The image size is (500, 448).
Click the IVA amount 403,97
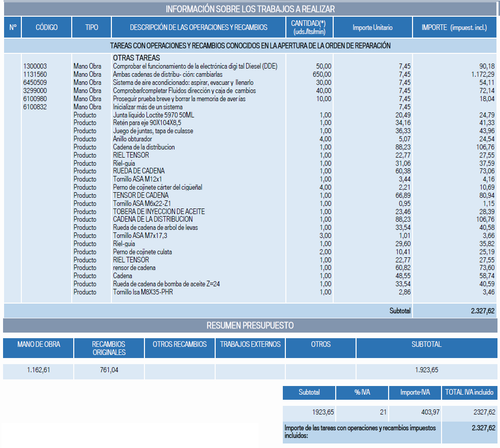[x=430, y=412]
